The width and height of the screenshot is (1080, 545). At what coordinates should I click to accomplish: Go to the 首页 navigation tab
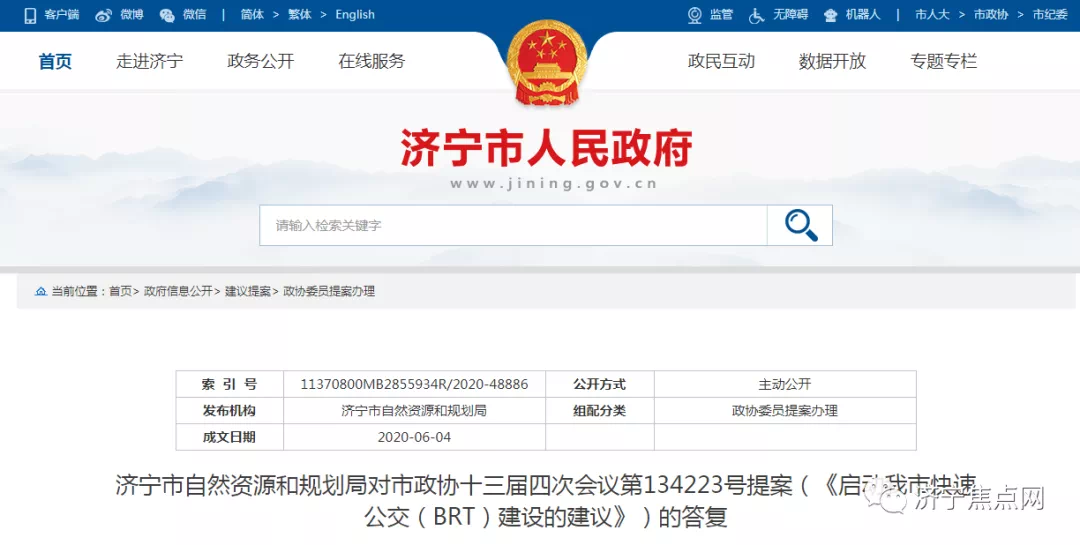click(55, 61)
